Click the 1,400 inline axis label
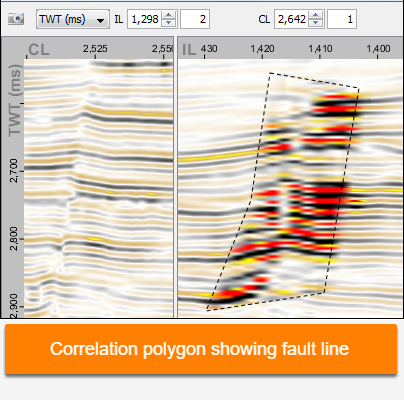 click(378, 49)
